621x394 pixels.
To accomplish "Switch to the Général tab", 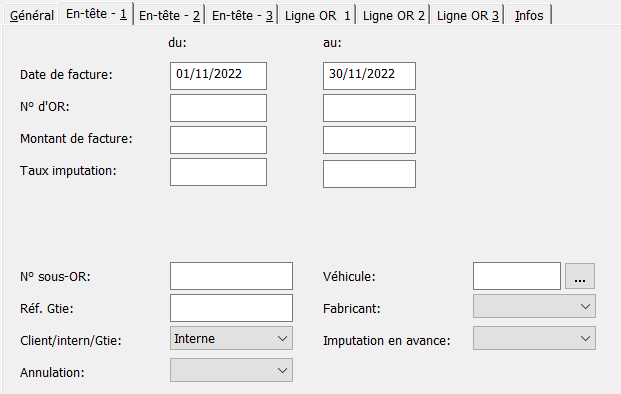I will (x=31, y=15).
